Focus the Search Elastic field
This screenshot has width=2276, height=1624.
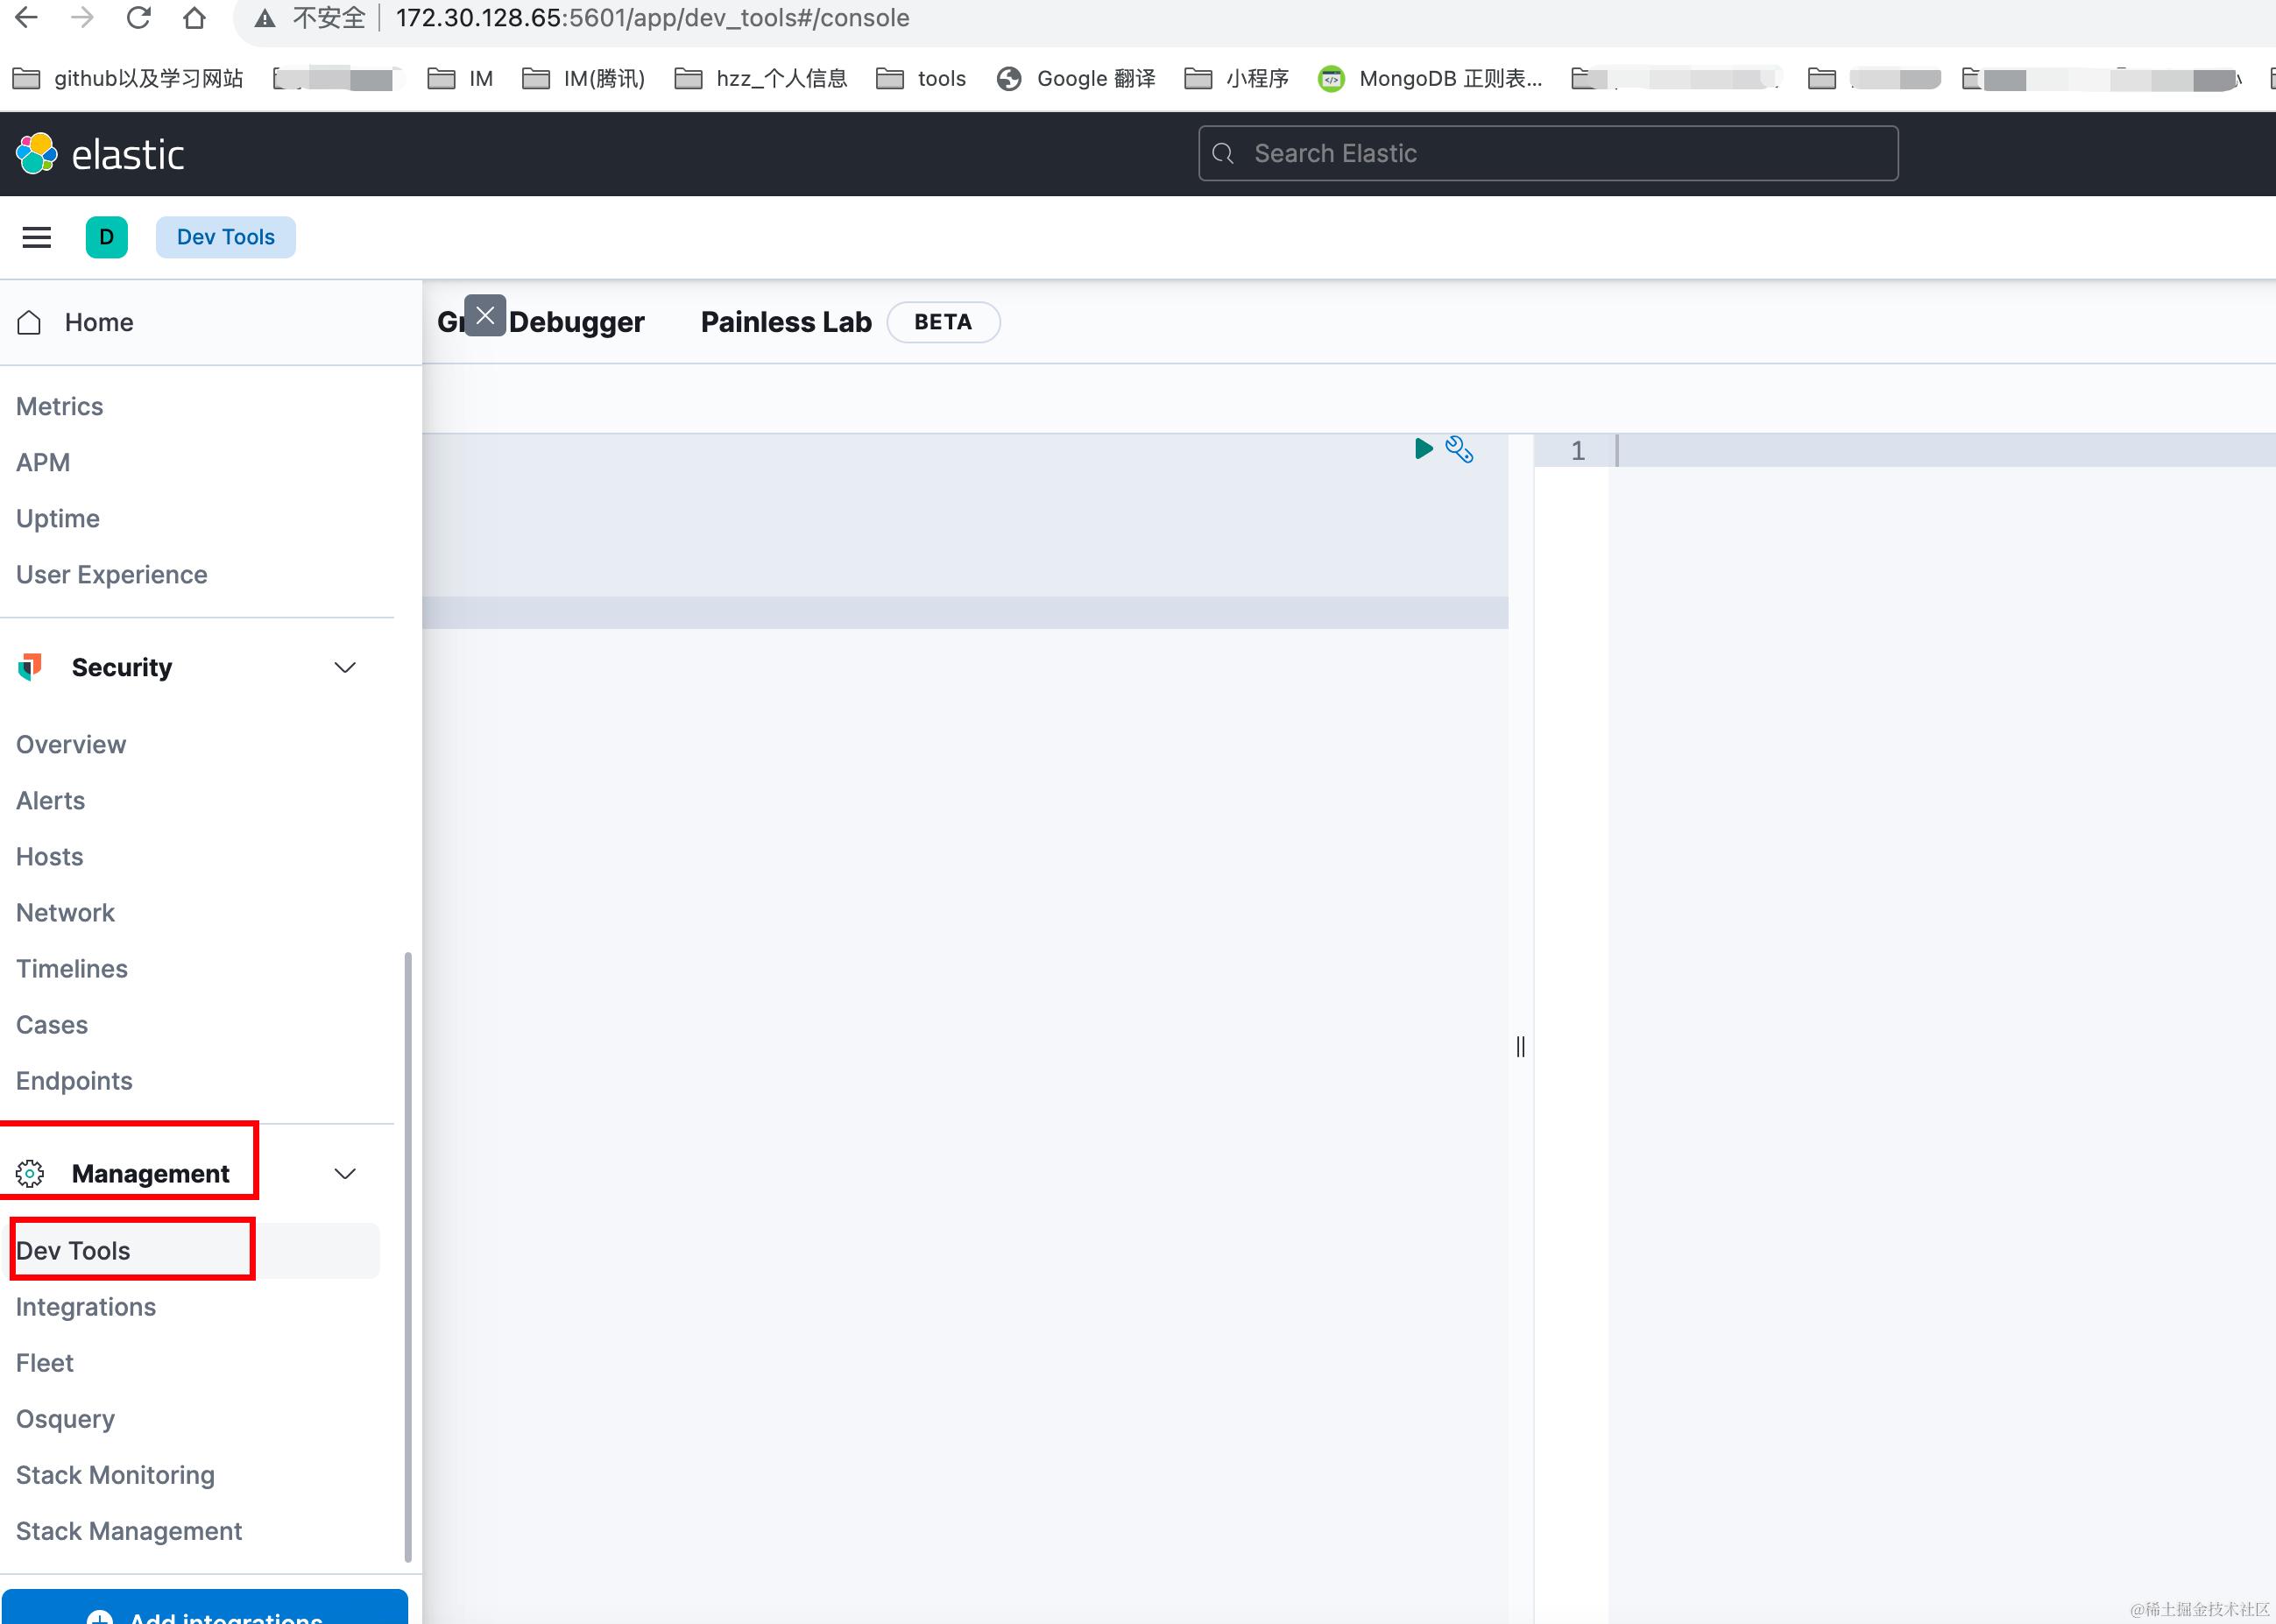coord(1548,153)
